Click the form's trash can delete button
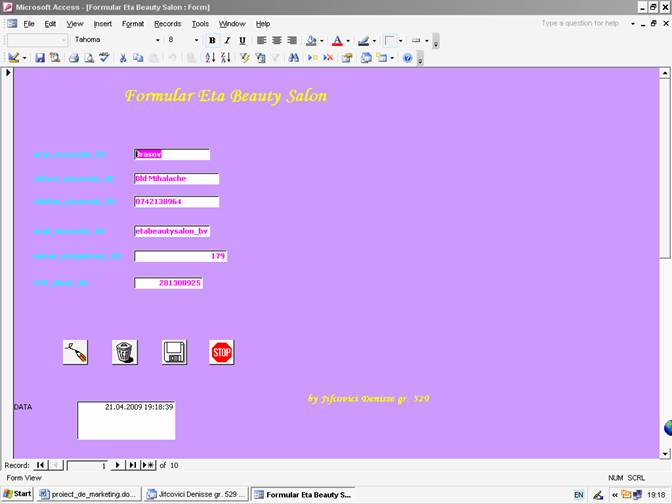Viewport: 672px width, 504px height. [125, 352]
